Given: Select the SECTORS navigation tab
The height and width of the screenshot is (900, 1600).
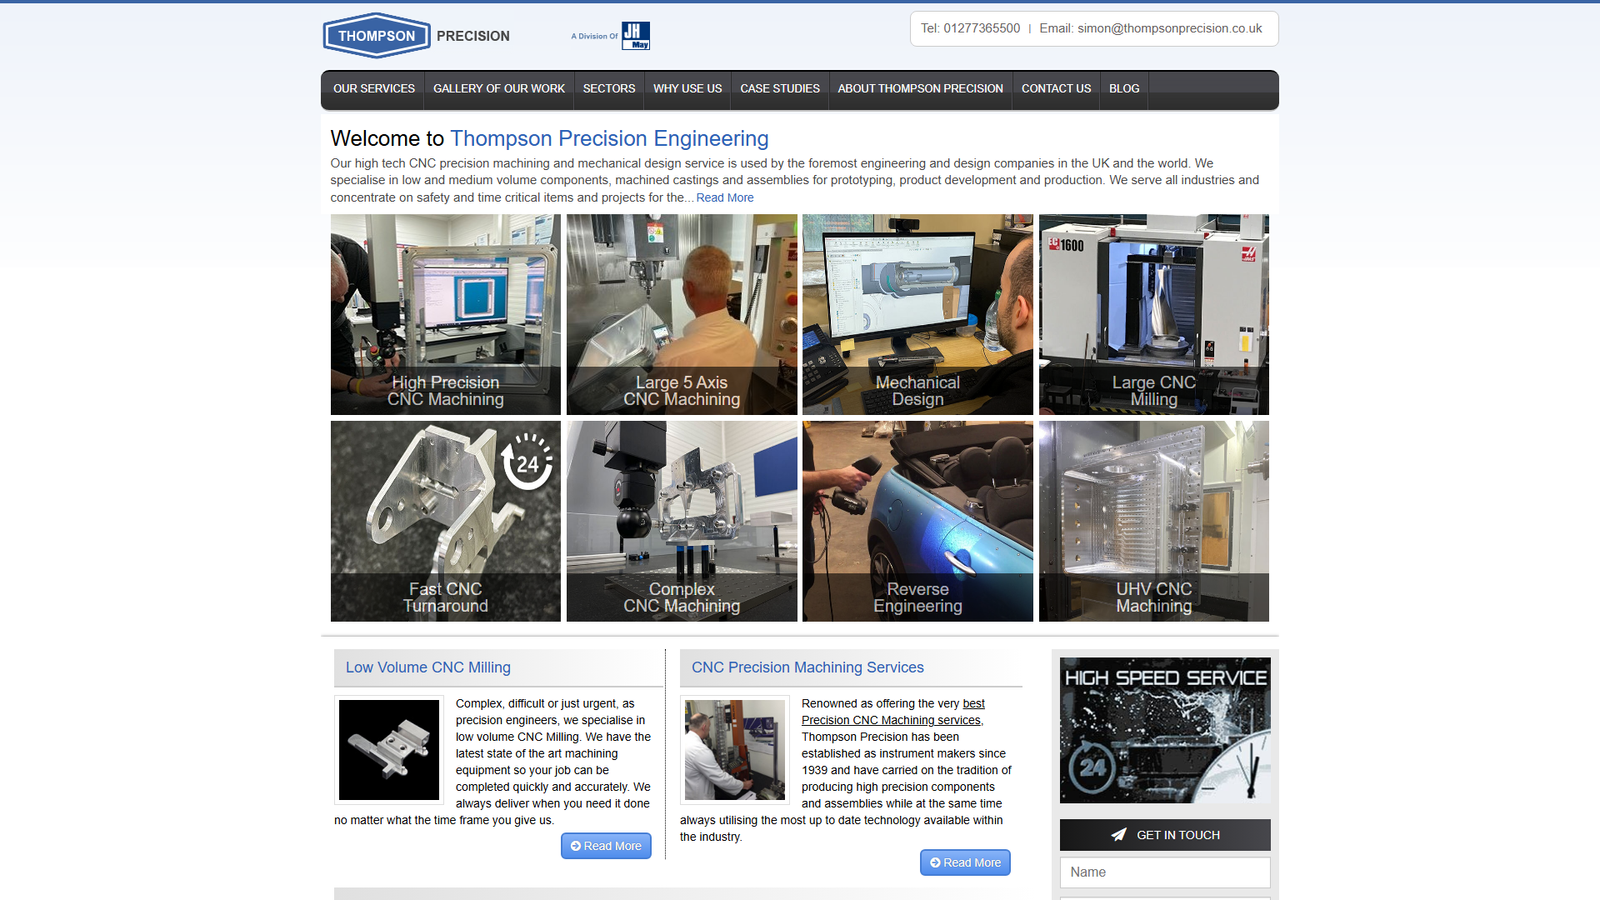Looking at the screenshot, I should tap(609, 89).
